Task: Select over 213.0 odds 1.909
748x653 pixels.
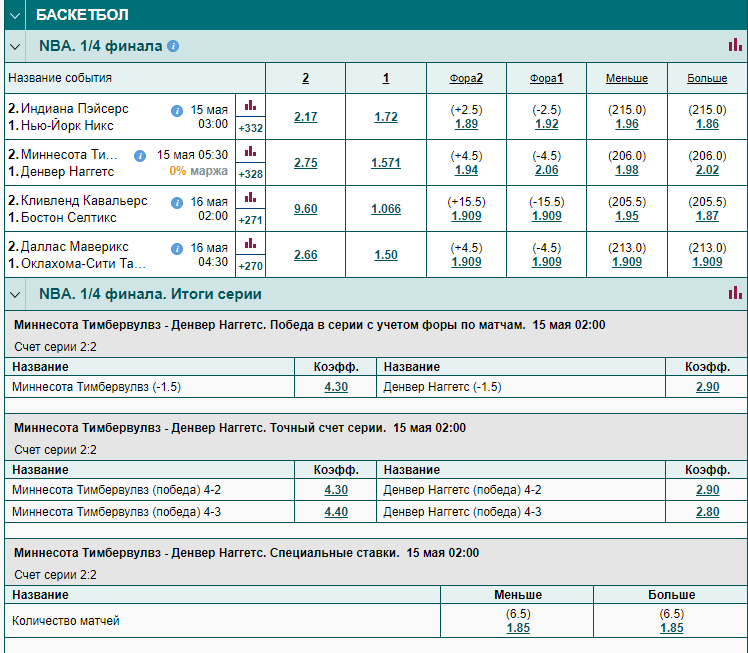Action: 707,262
